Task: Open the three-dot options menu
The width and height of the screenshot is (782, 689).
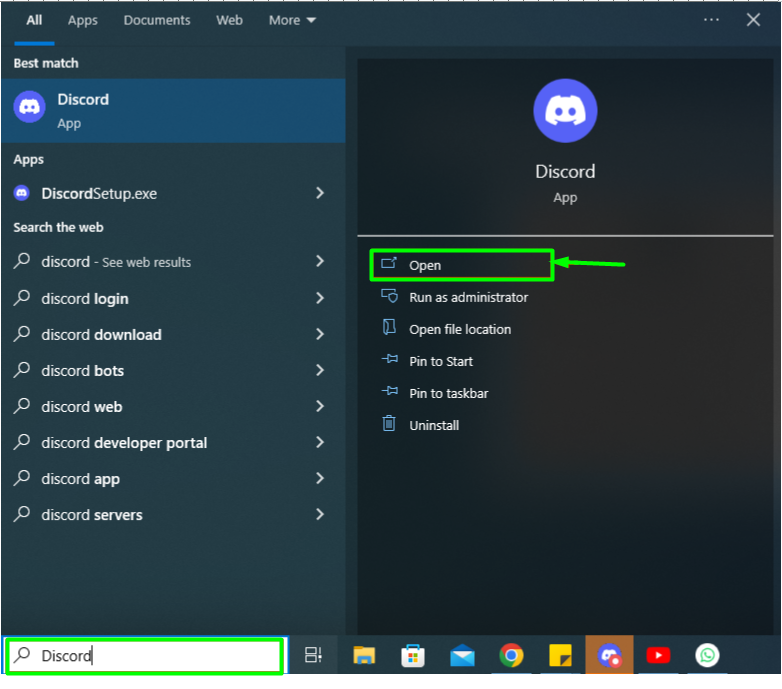Action: click(x=711, y=20)
